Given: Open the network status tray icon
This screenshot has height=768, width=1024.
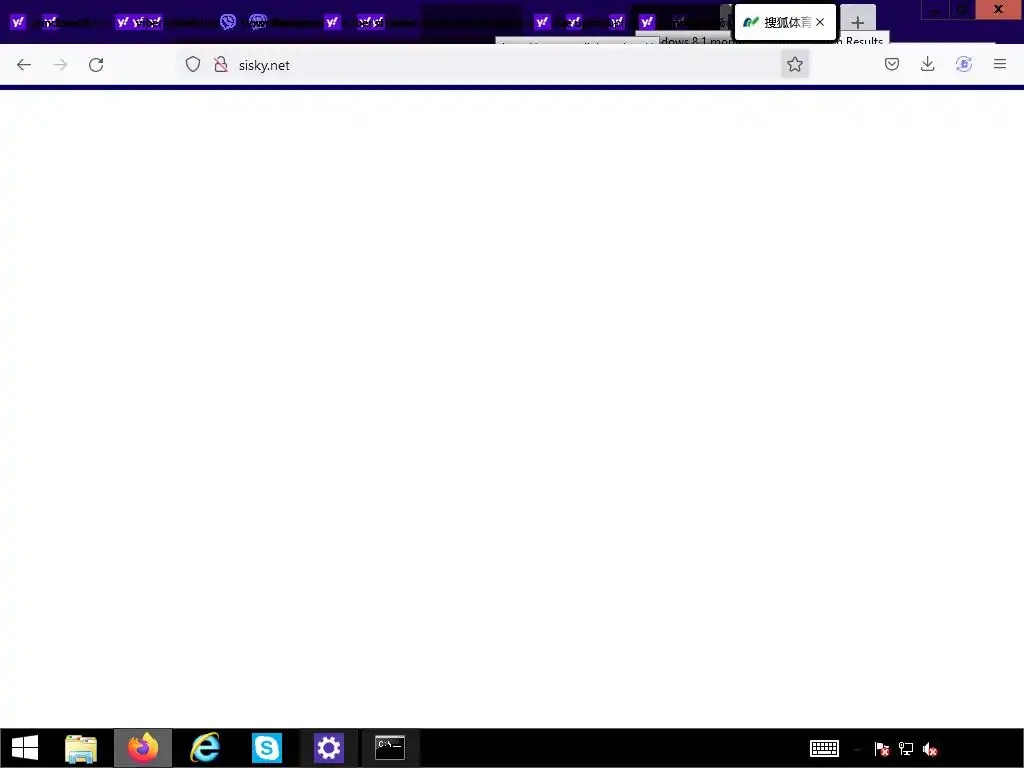Looking at the screenshot, I should point(906,748).
